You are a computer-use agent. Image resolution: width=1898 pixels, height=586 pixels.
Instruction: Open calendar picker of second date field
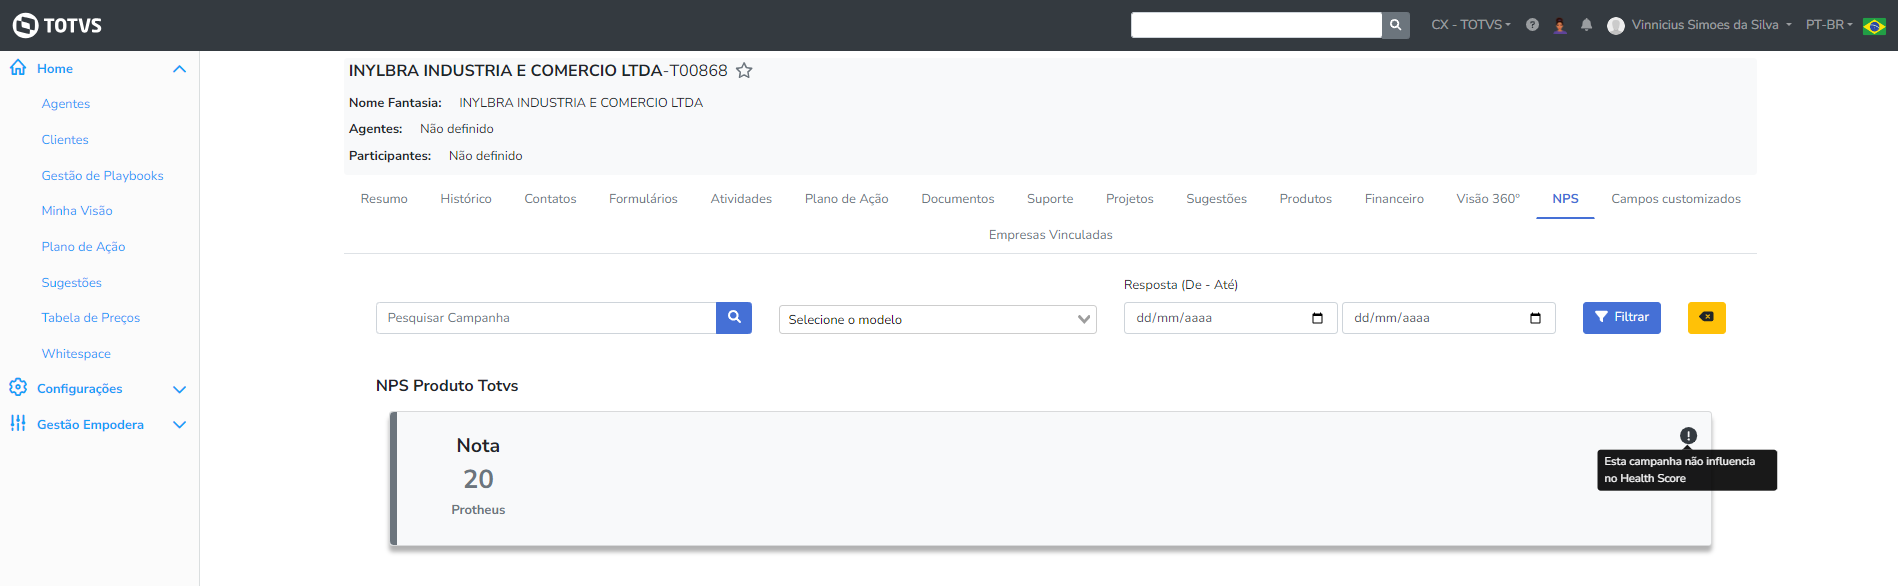click(1535, 318)
